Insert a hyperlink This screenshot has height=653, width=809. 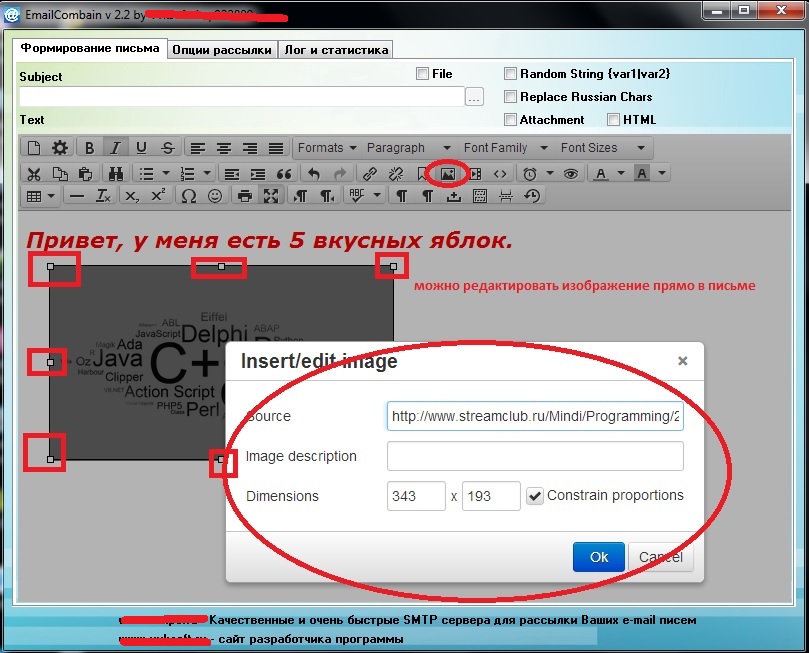[x=369, y=174]
